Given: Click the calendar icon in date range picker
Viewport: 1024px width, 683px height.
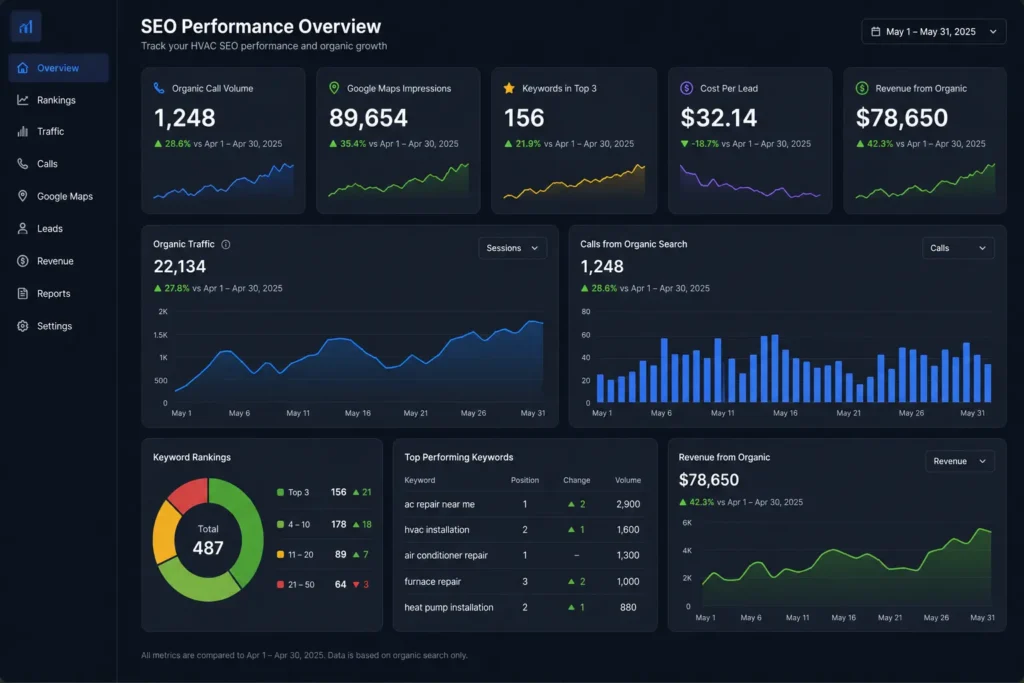Looking at the screenshot, I should click(x=876, y=32).
